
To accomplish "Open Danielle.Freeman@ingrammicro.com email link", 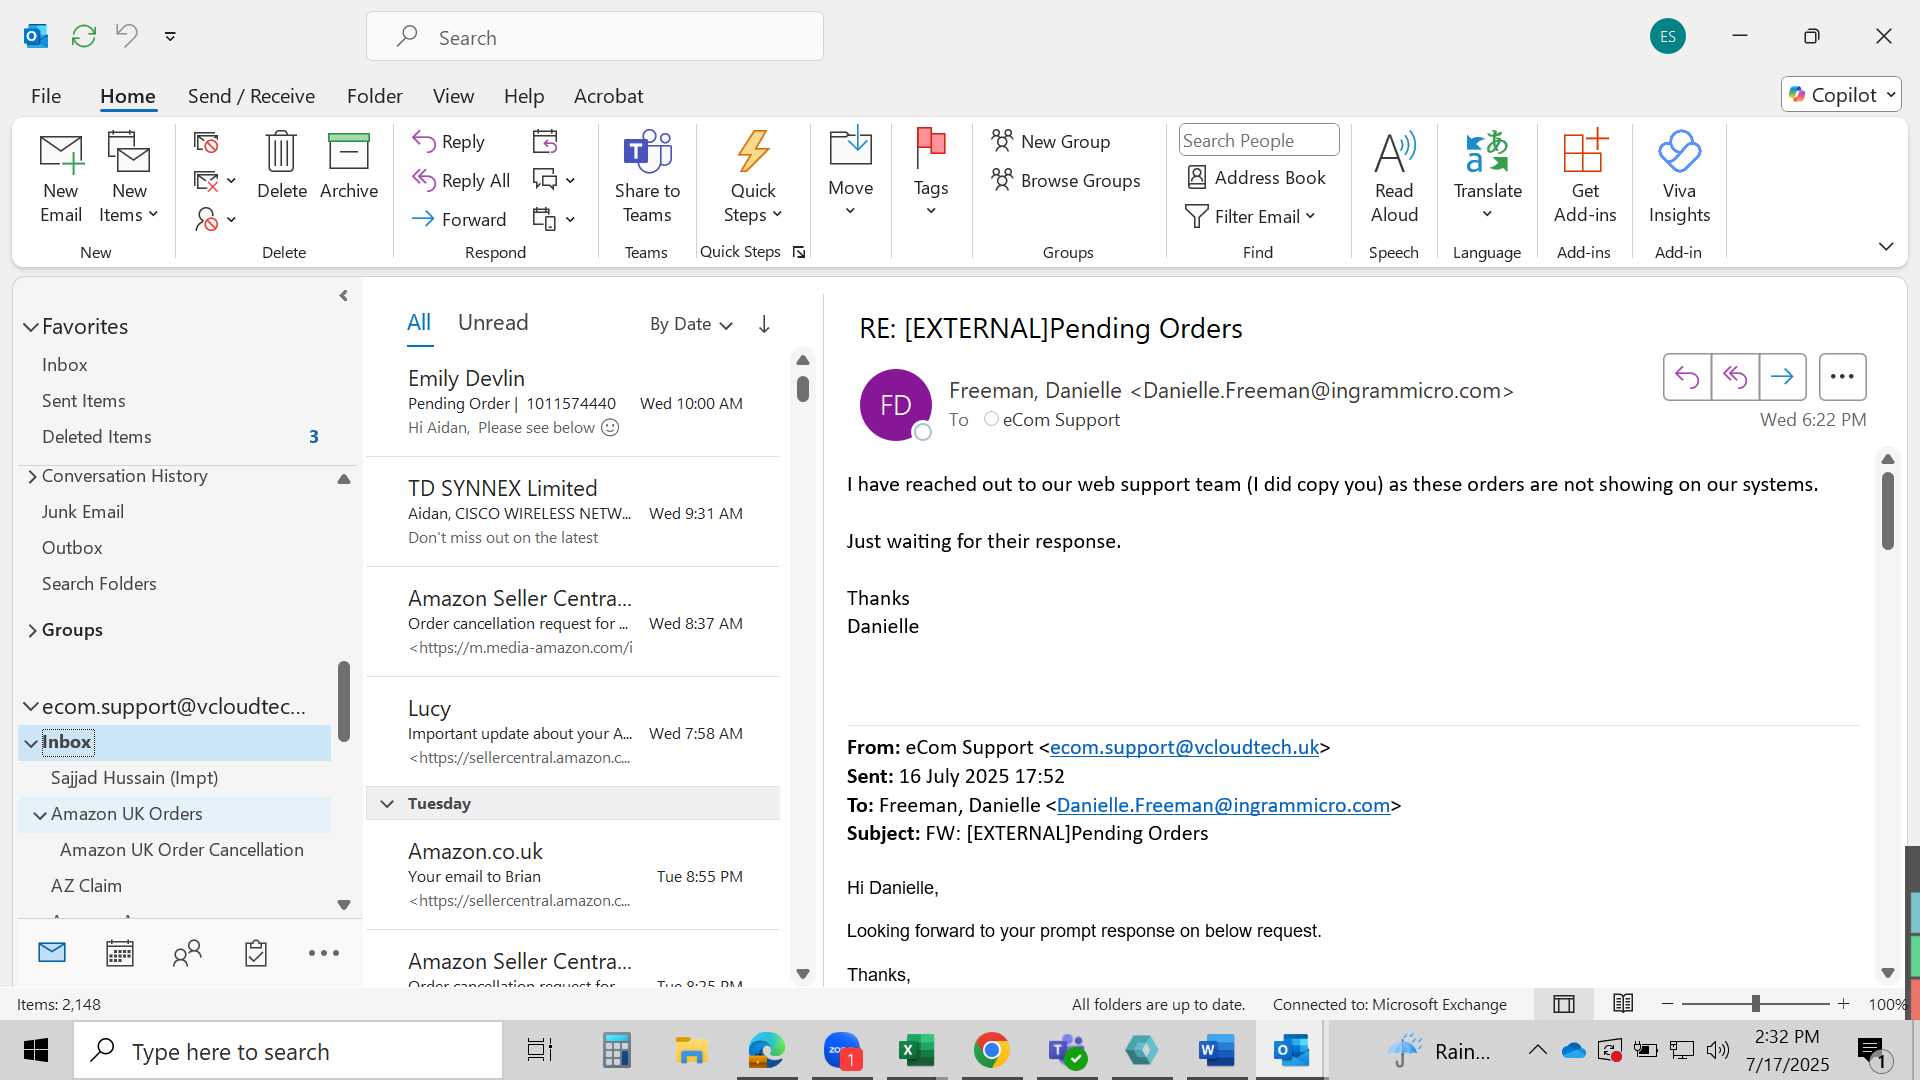I will 1223,805.
